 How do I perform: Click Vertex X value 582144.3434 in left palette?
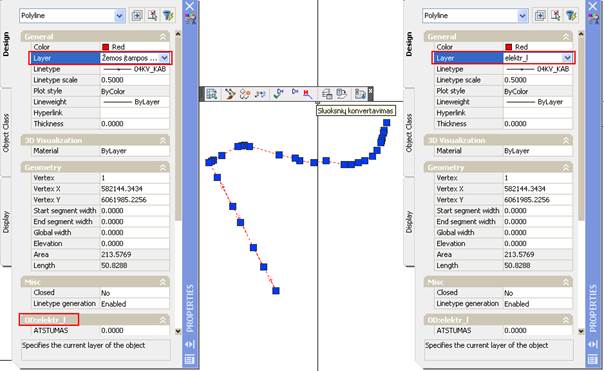click(x=134, y=189)
